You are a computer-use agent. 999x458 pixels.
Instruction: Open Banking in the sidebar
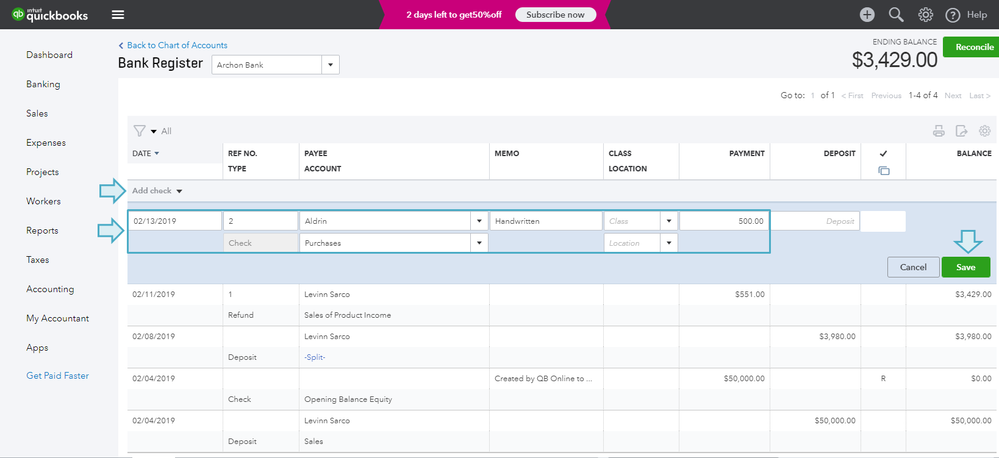43,84
